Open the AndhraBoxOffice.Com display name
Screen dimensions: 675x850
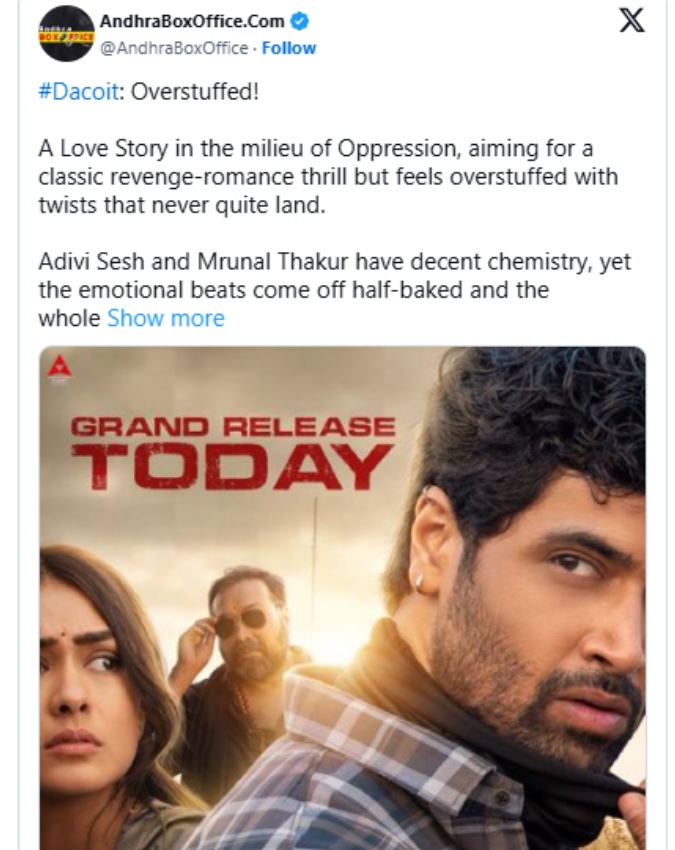[x=192, y=20]
